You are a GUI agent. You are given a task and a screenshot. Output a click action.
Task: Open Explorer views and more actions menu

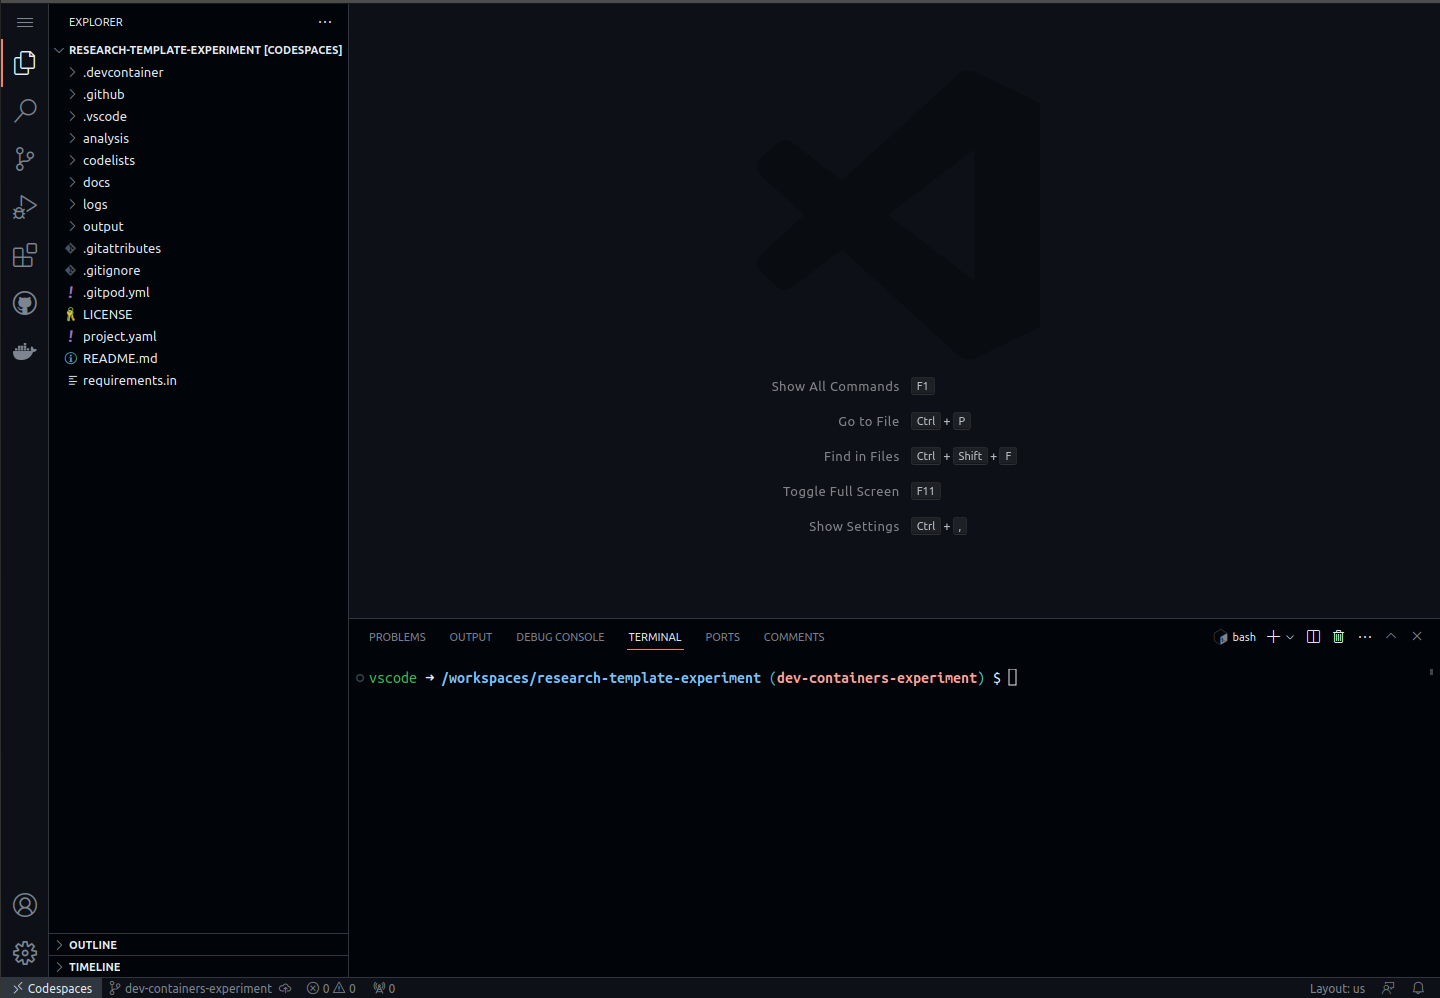[x=325, y=22]
